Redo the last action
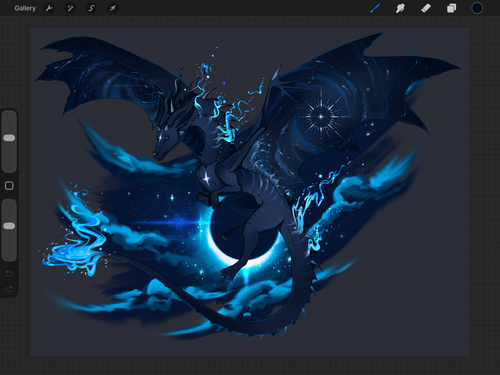This screenshot has height=375, width=500. point(9,289)
